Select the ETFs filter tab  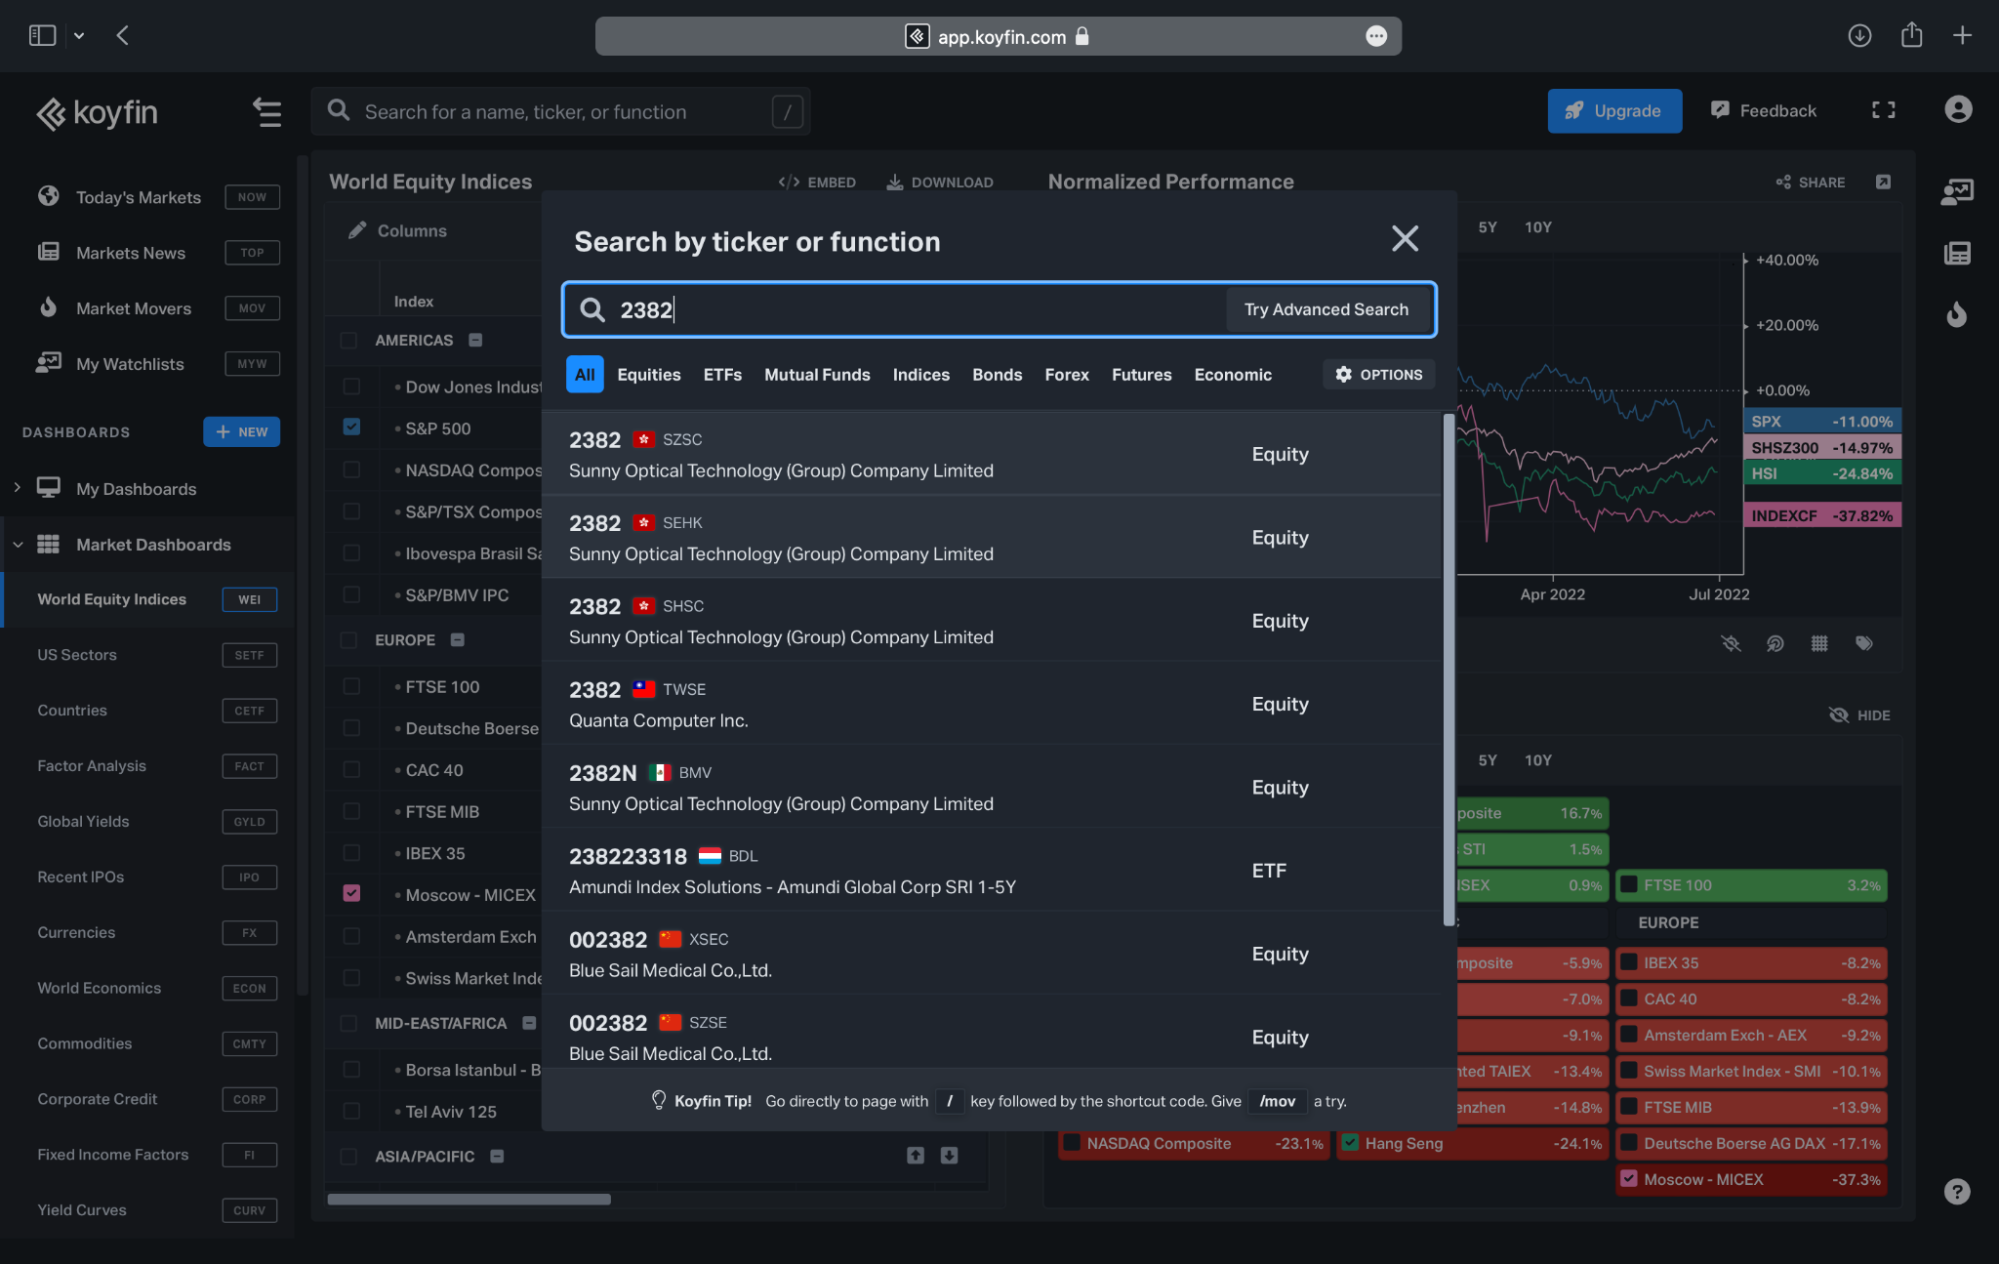[x=722, y=374]
